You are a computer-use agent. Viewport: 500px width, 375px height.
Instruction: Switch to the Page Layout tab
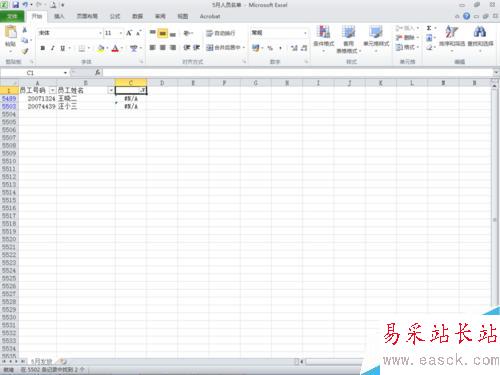(x=87, y=16)
